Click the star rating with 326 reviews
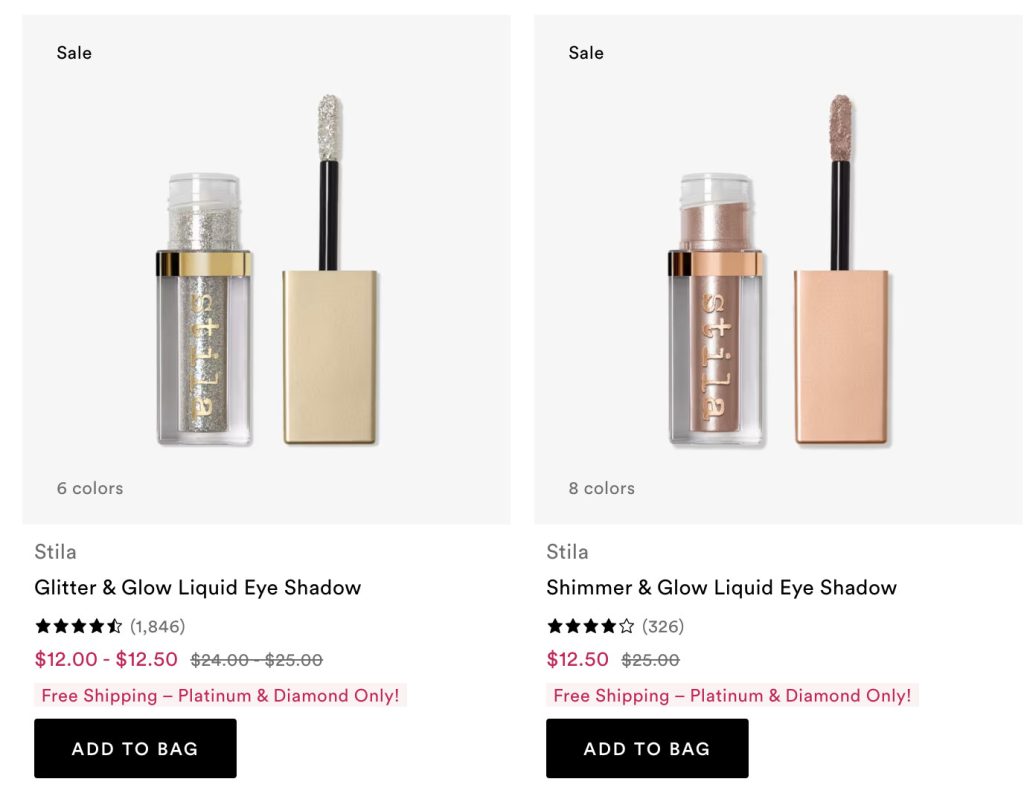This screenshot has width=1024, height=802. (590, 627)
